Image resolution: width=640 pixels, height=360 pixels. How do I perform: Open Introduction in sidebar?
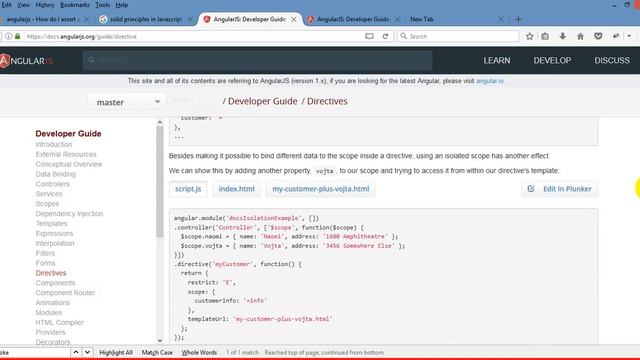(x=54, y=144)
